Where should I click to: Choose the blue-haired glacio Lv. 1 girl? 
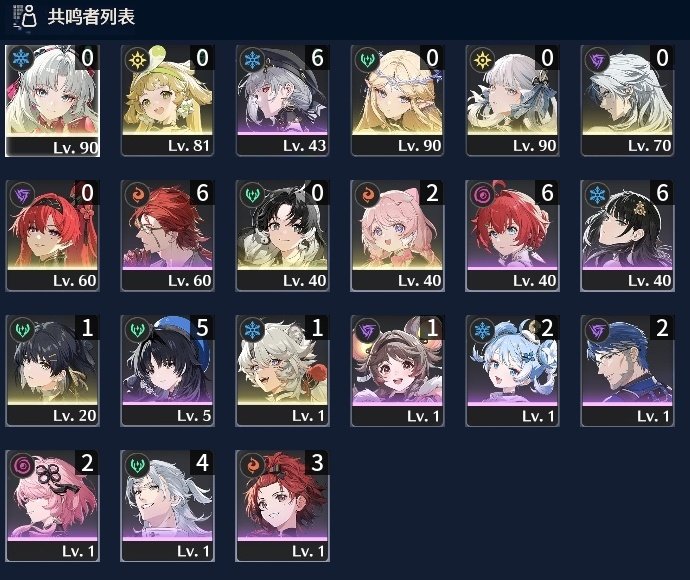coord(512,371)
